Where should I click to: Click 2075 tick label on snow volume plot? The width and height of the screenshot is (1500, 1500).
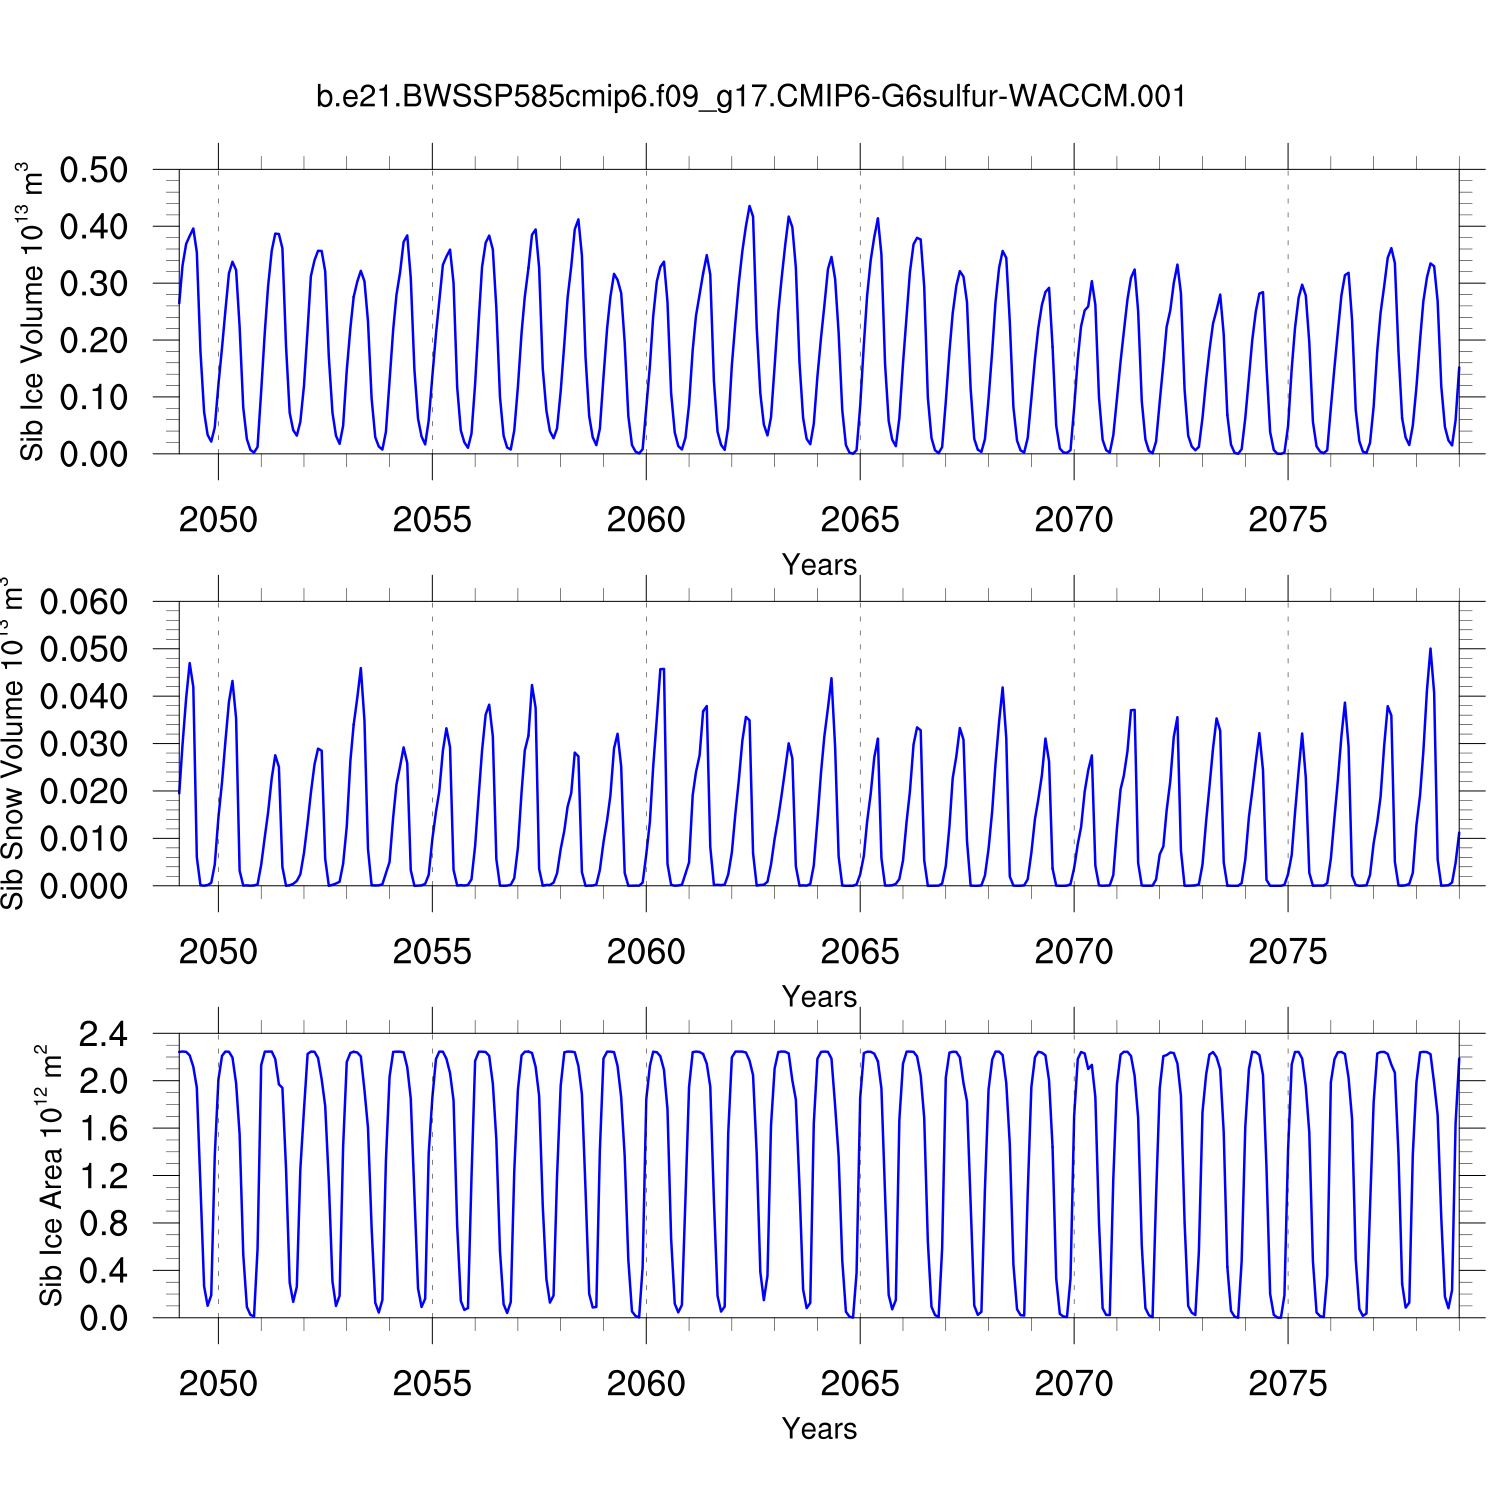[1287, 952]
